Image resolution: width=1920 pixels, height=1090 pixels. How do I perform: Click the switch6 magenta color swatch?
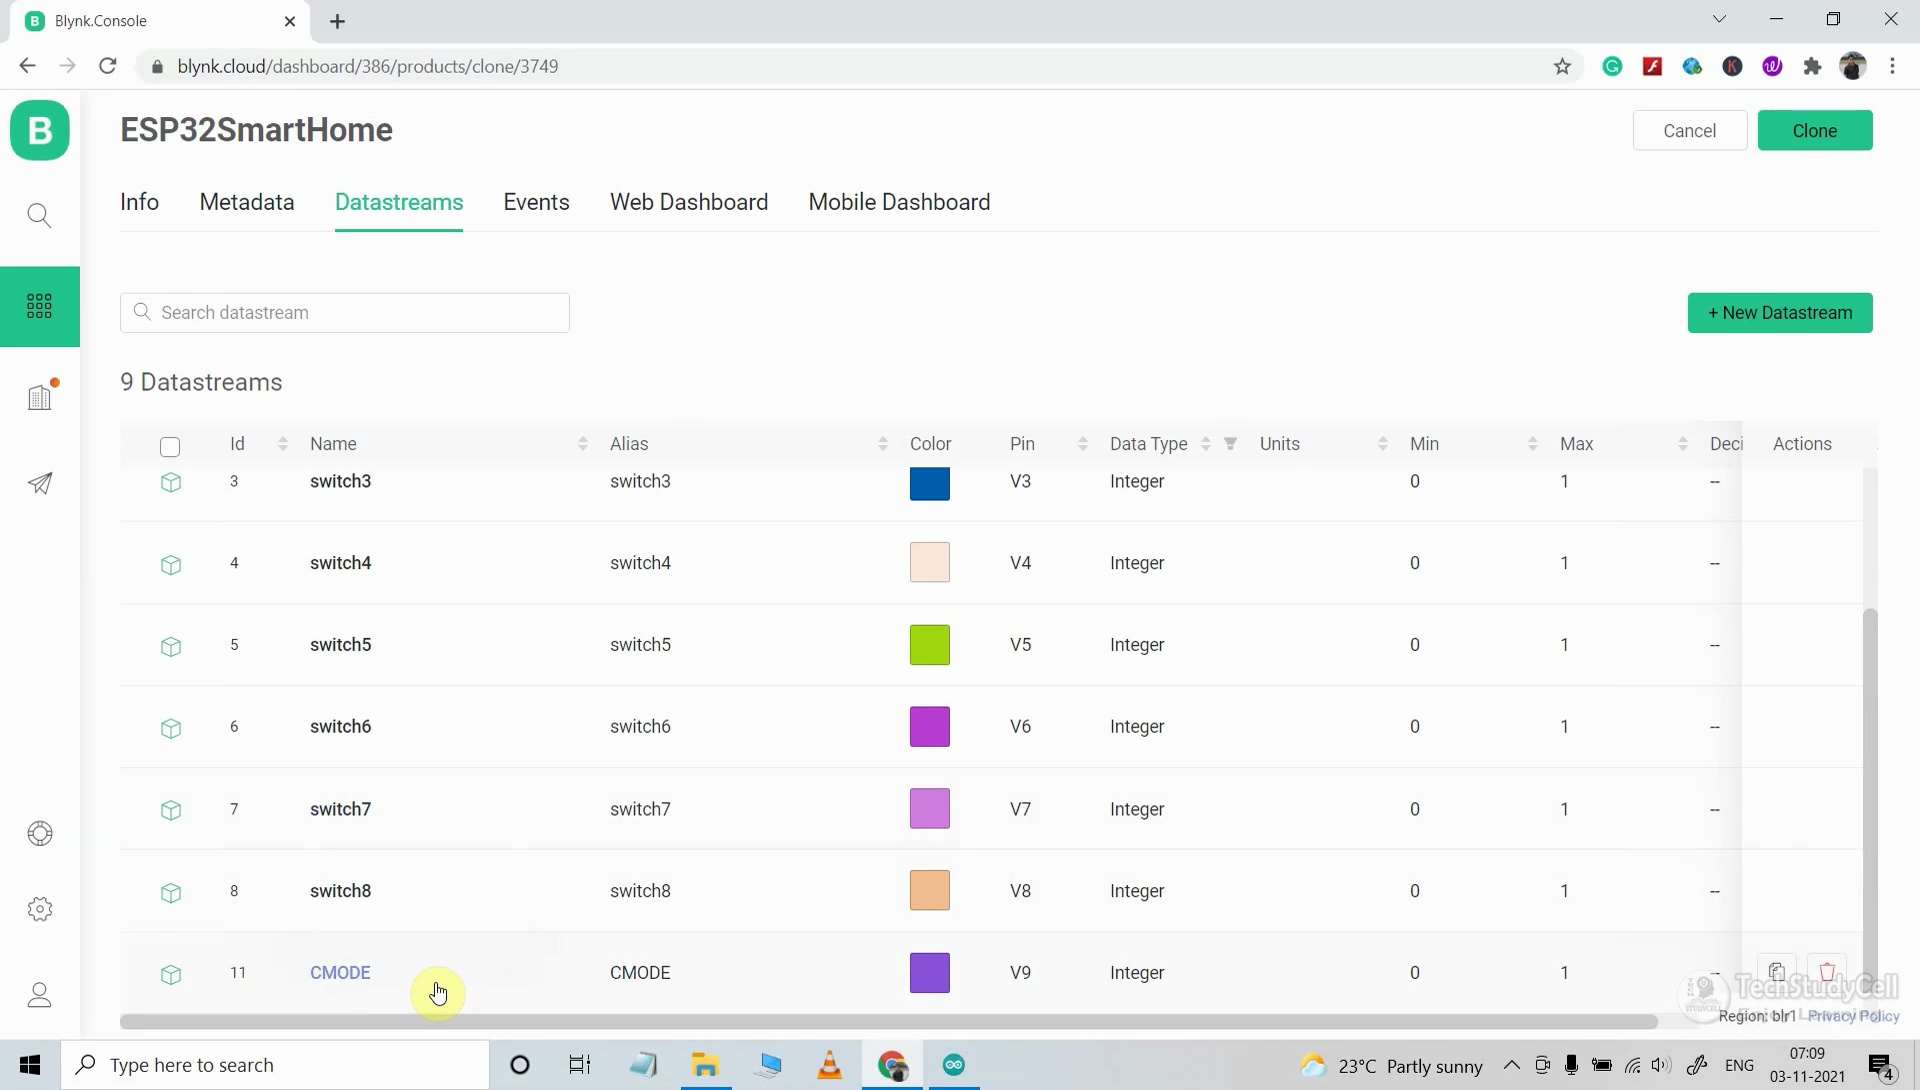pyautogui.click(x=929, y=727)
